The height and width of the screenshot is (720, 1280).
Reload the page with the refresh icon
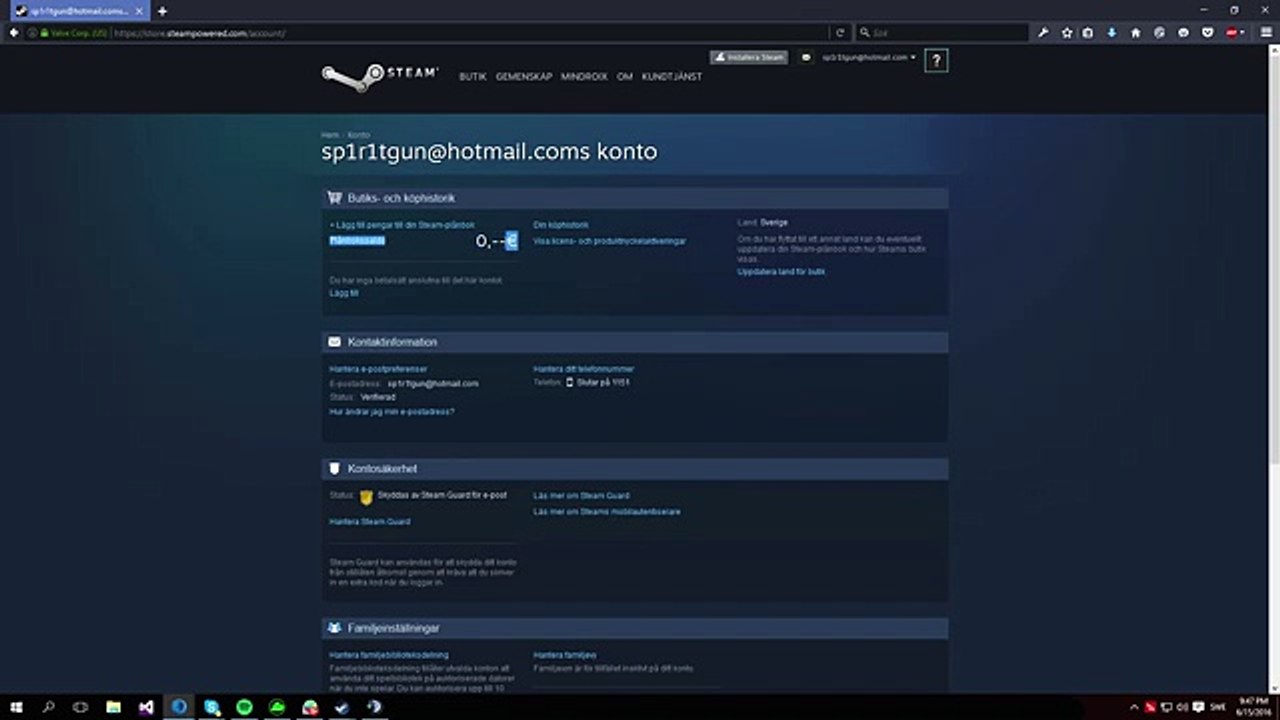[840, 33]
